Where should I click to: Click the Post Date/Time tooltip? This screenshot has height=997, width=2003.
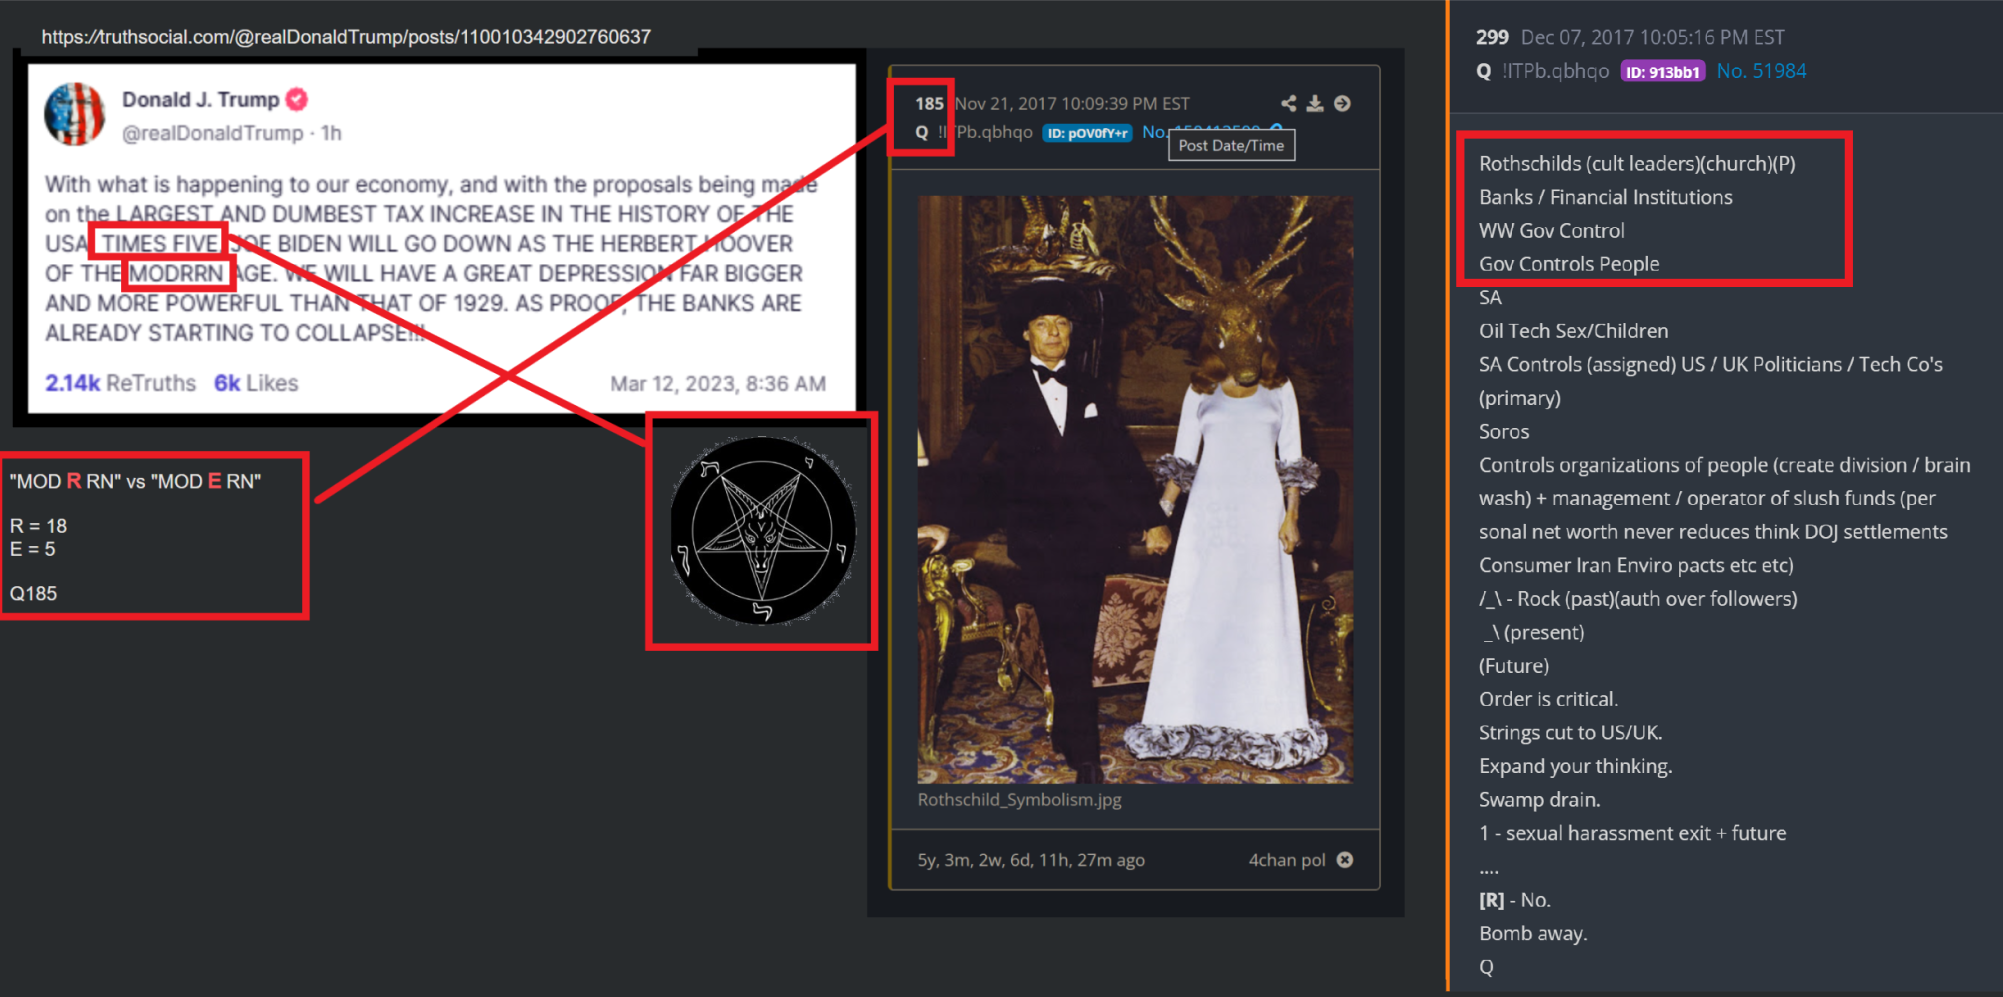(x=1231, y=145)
